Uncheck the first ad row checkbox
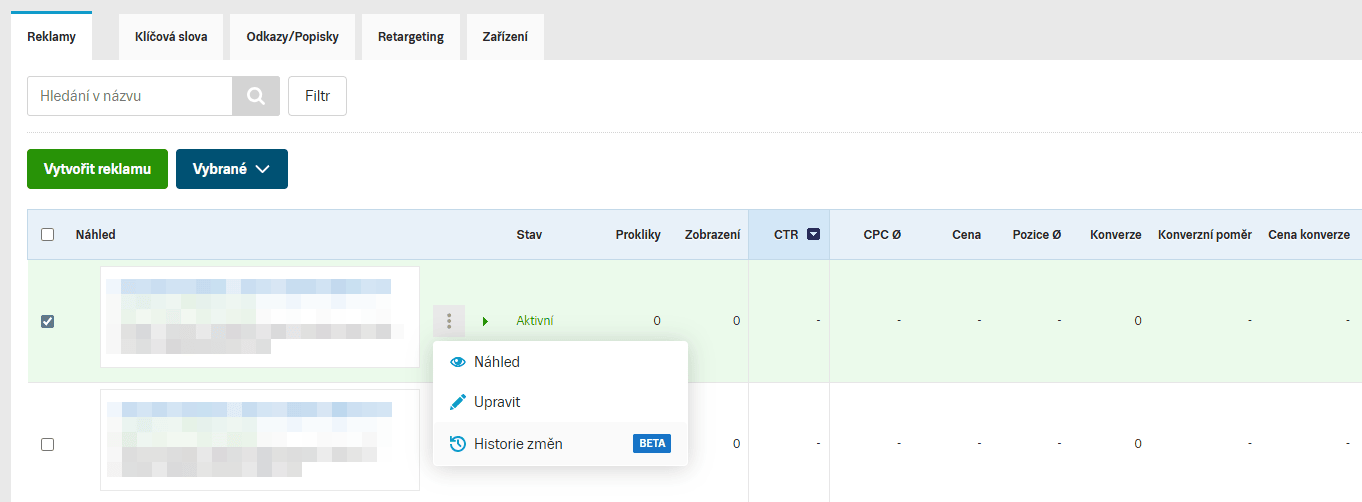 click(x=47, y=321)
